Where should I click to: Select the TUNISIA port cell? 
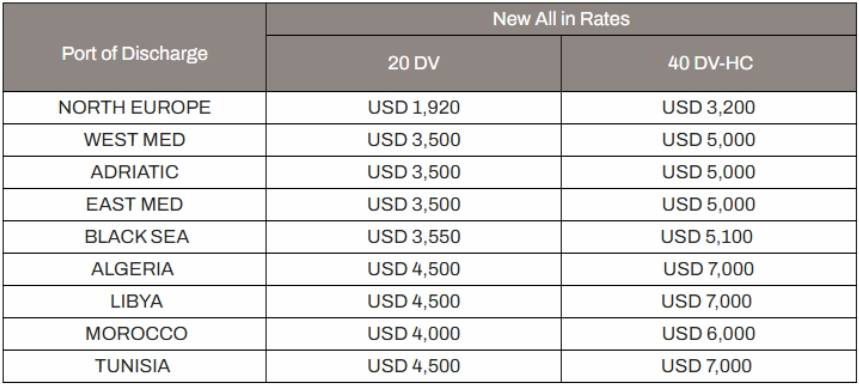tap(134, 366)
